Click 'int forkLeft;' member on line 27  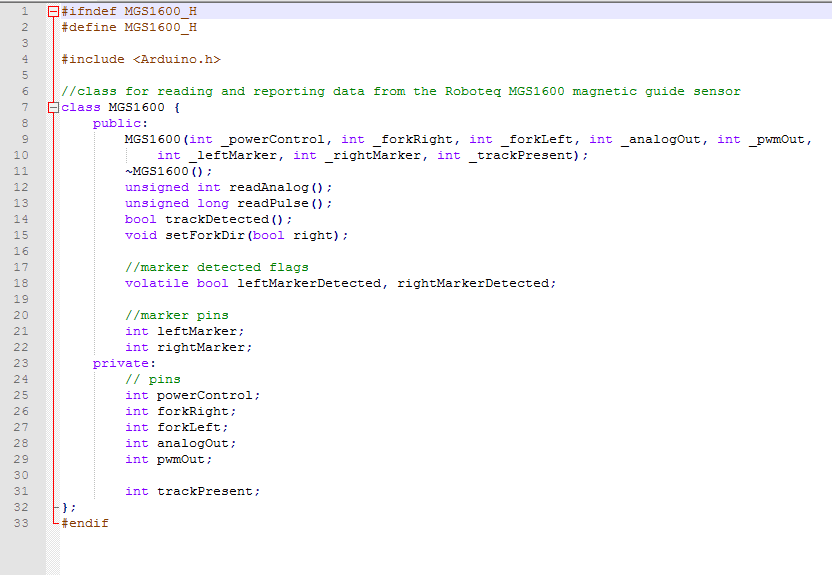[x=177, y=427]
